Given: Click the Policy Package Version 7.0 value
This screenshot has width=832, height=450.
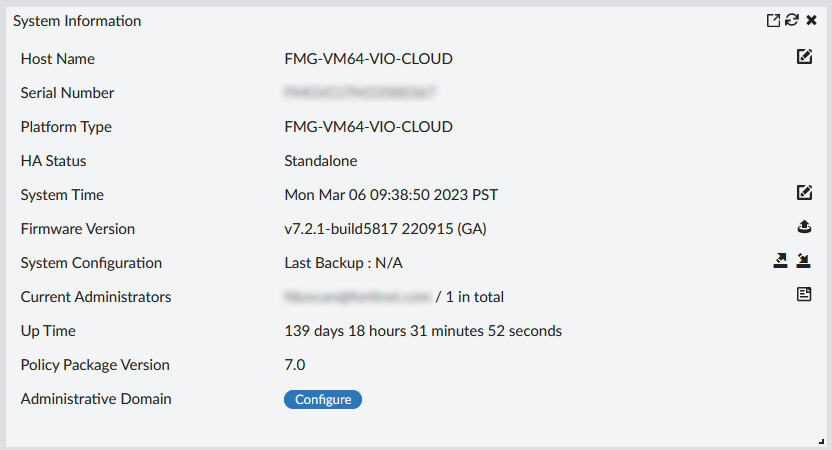Looking at the screenshot, I should point(295,365).
